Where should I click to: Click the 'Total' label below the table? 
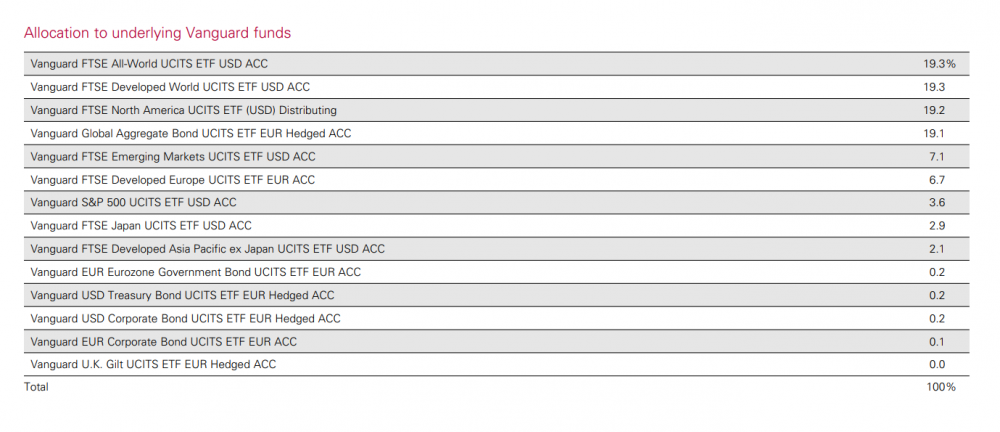tap(36, 387)
